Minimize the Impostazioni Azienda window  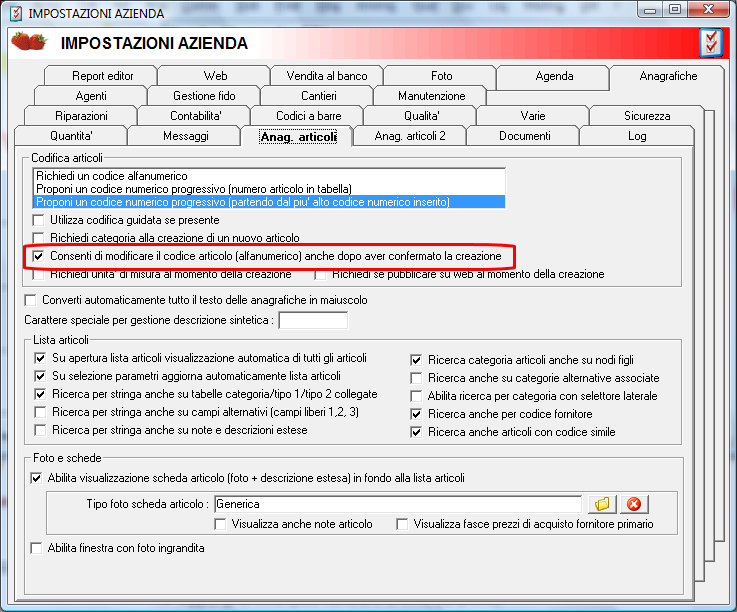coord(650,9)
